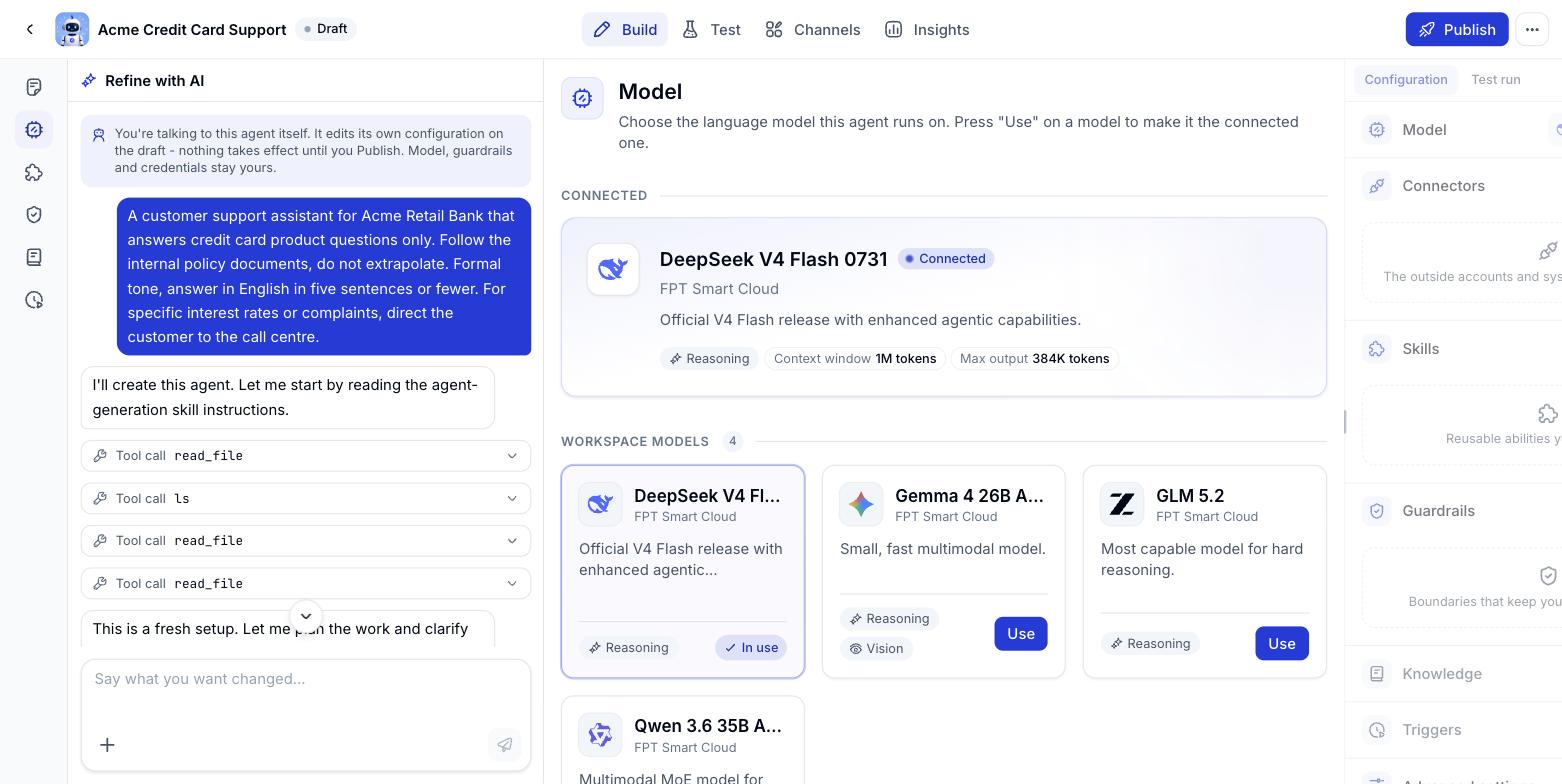Click the Draft status badge
1562x784 pixels.
[x=326, y=29]
